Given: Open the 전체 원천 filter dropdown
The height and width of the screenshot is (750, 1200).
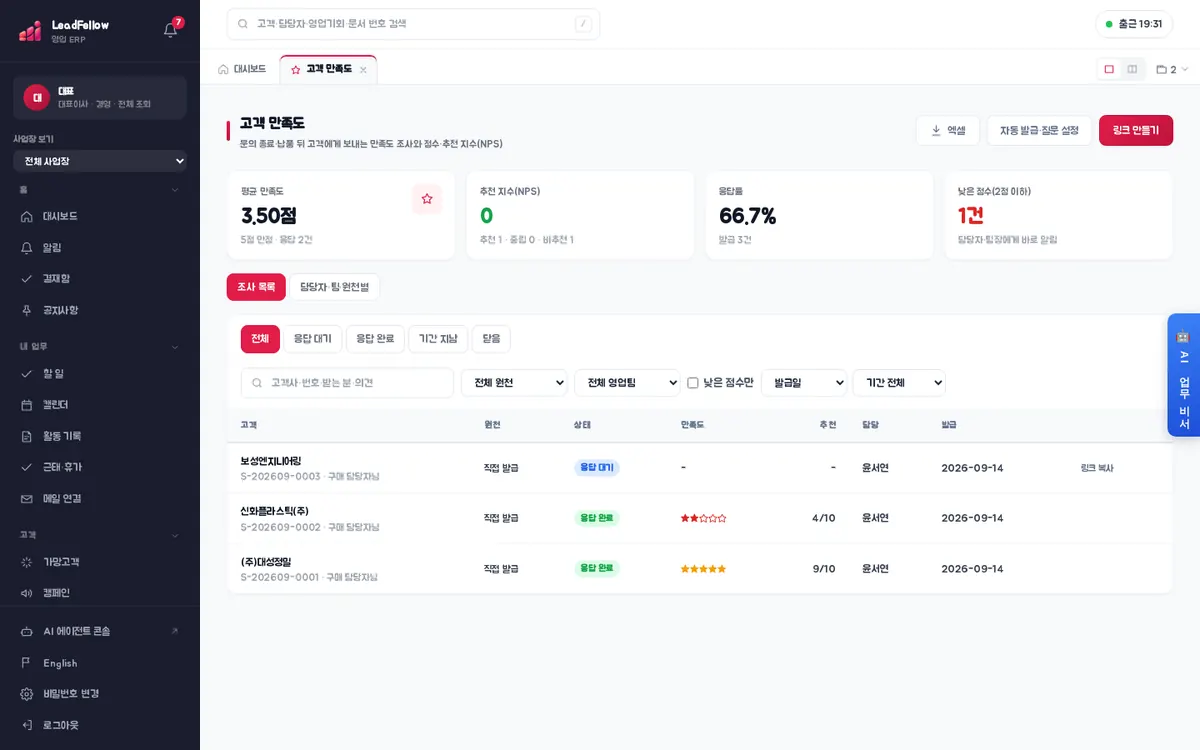Looking at the screenshot, I should coord(514,383).
